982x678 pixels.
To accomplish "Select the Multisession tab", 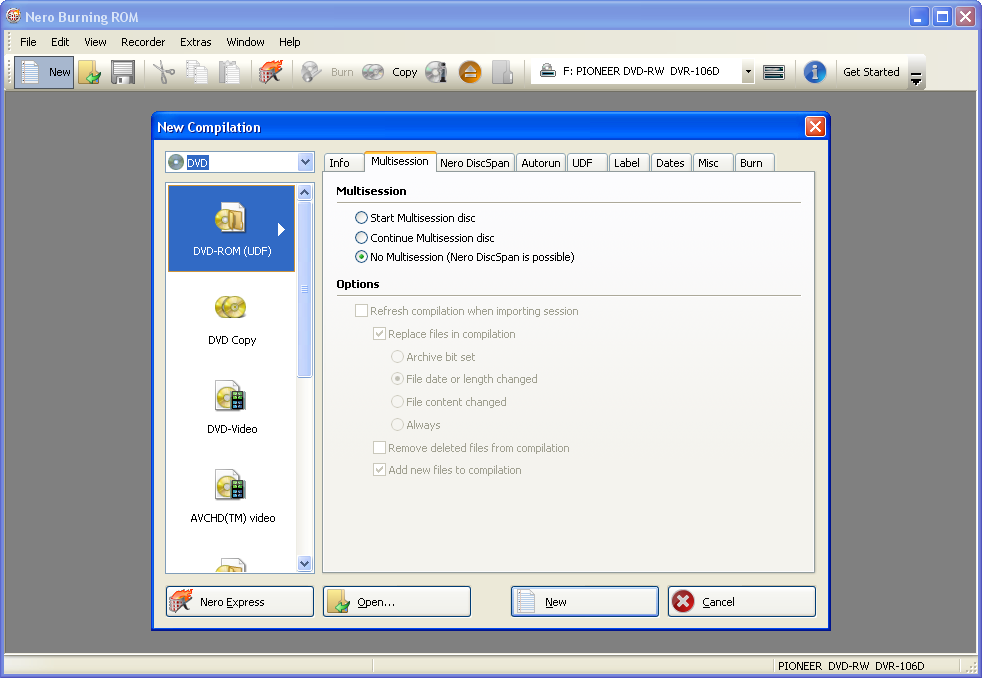I will (x=400, y=162).
